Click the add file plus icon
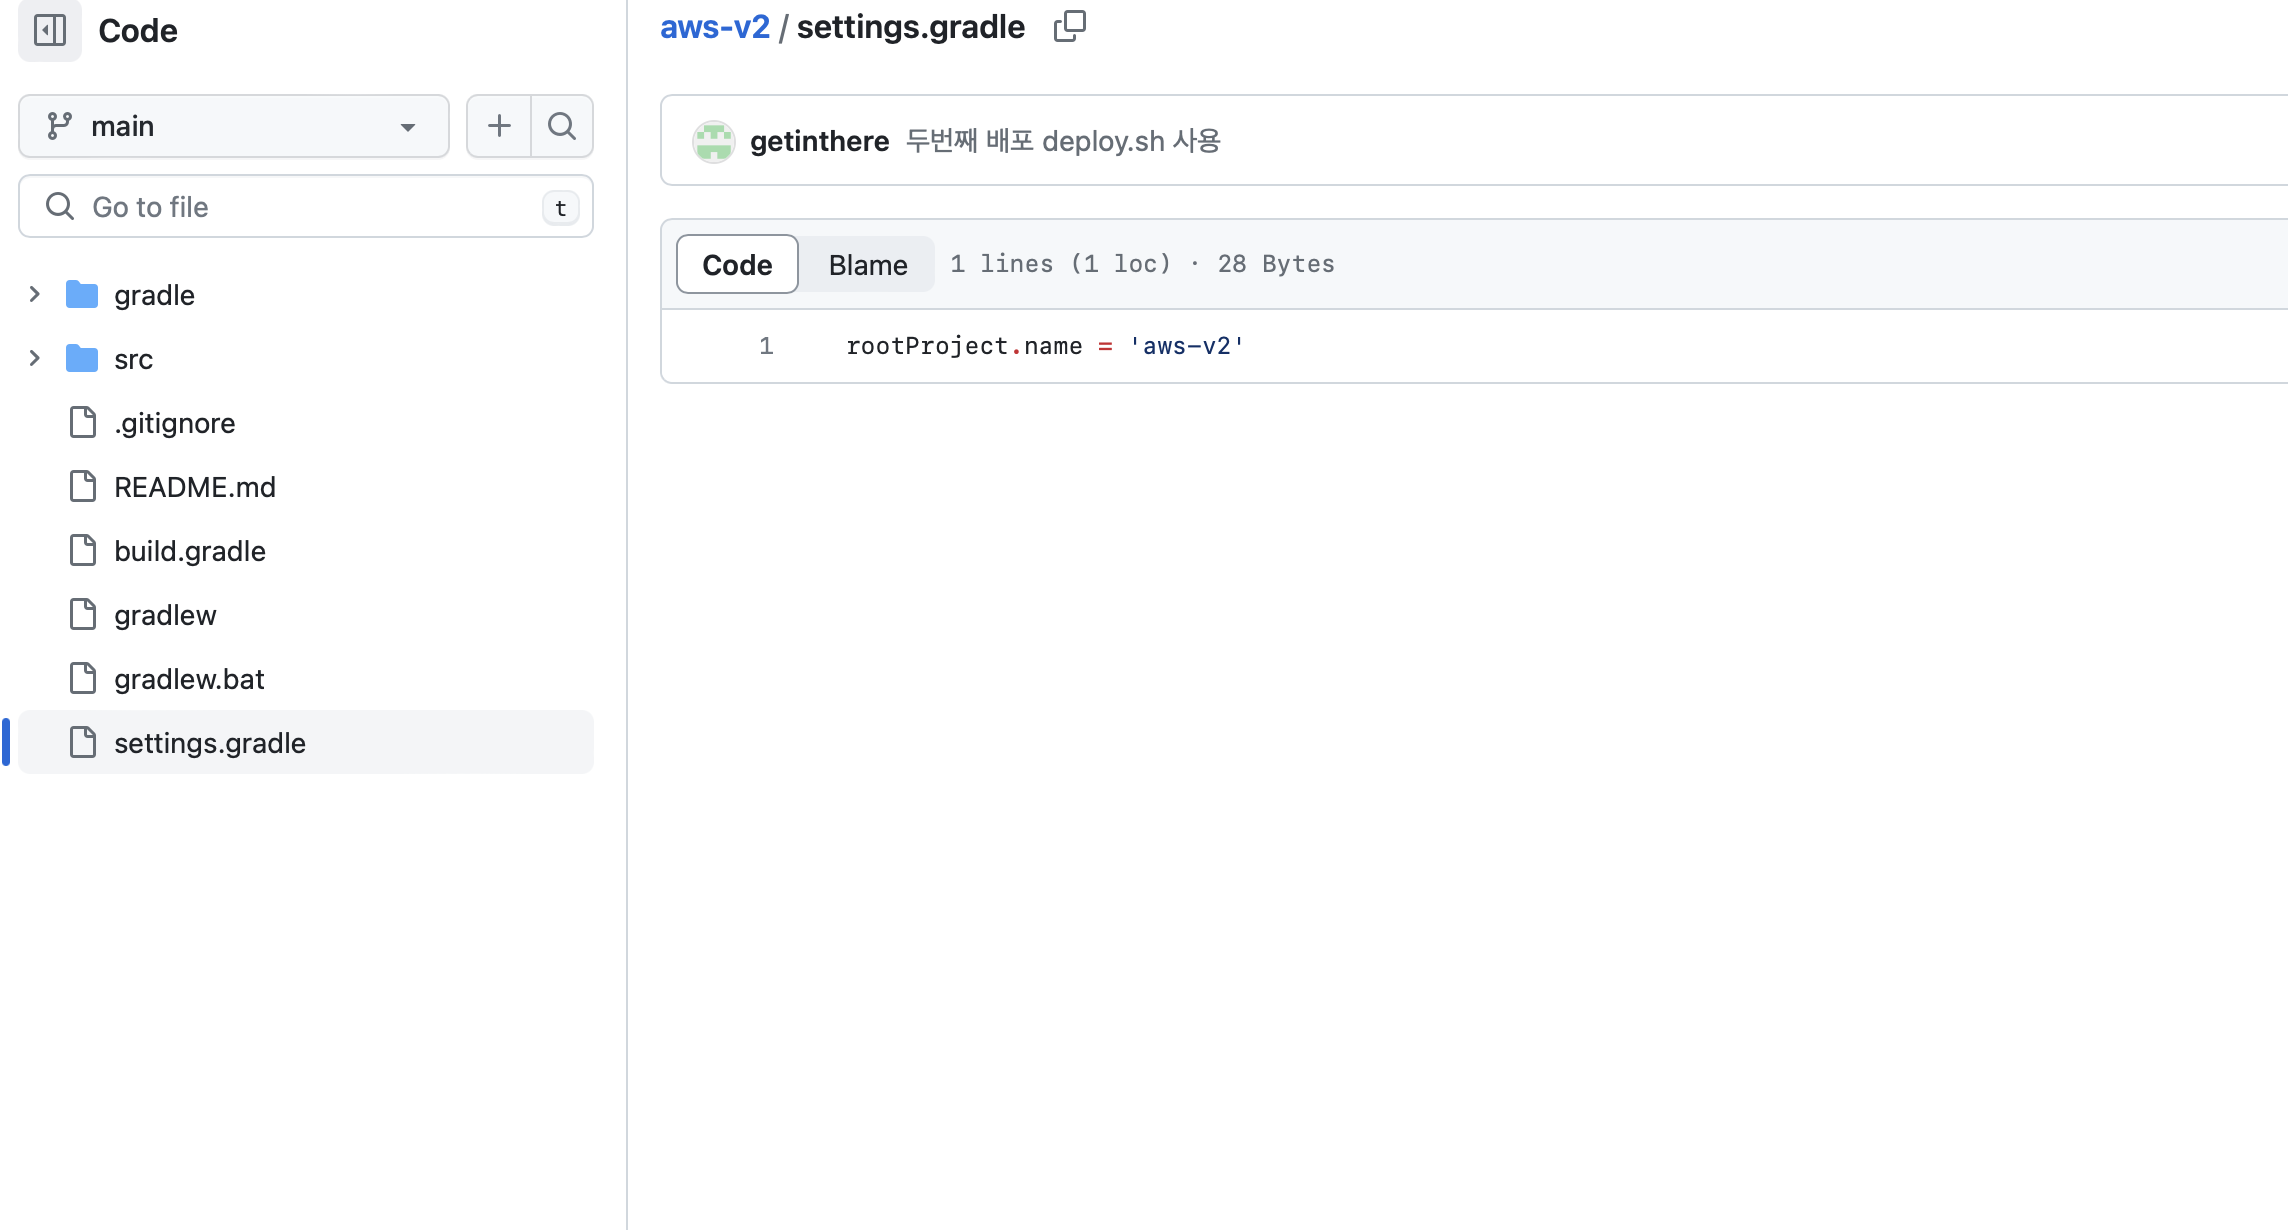2288x1230 pixels. [499, 126]
